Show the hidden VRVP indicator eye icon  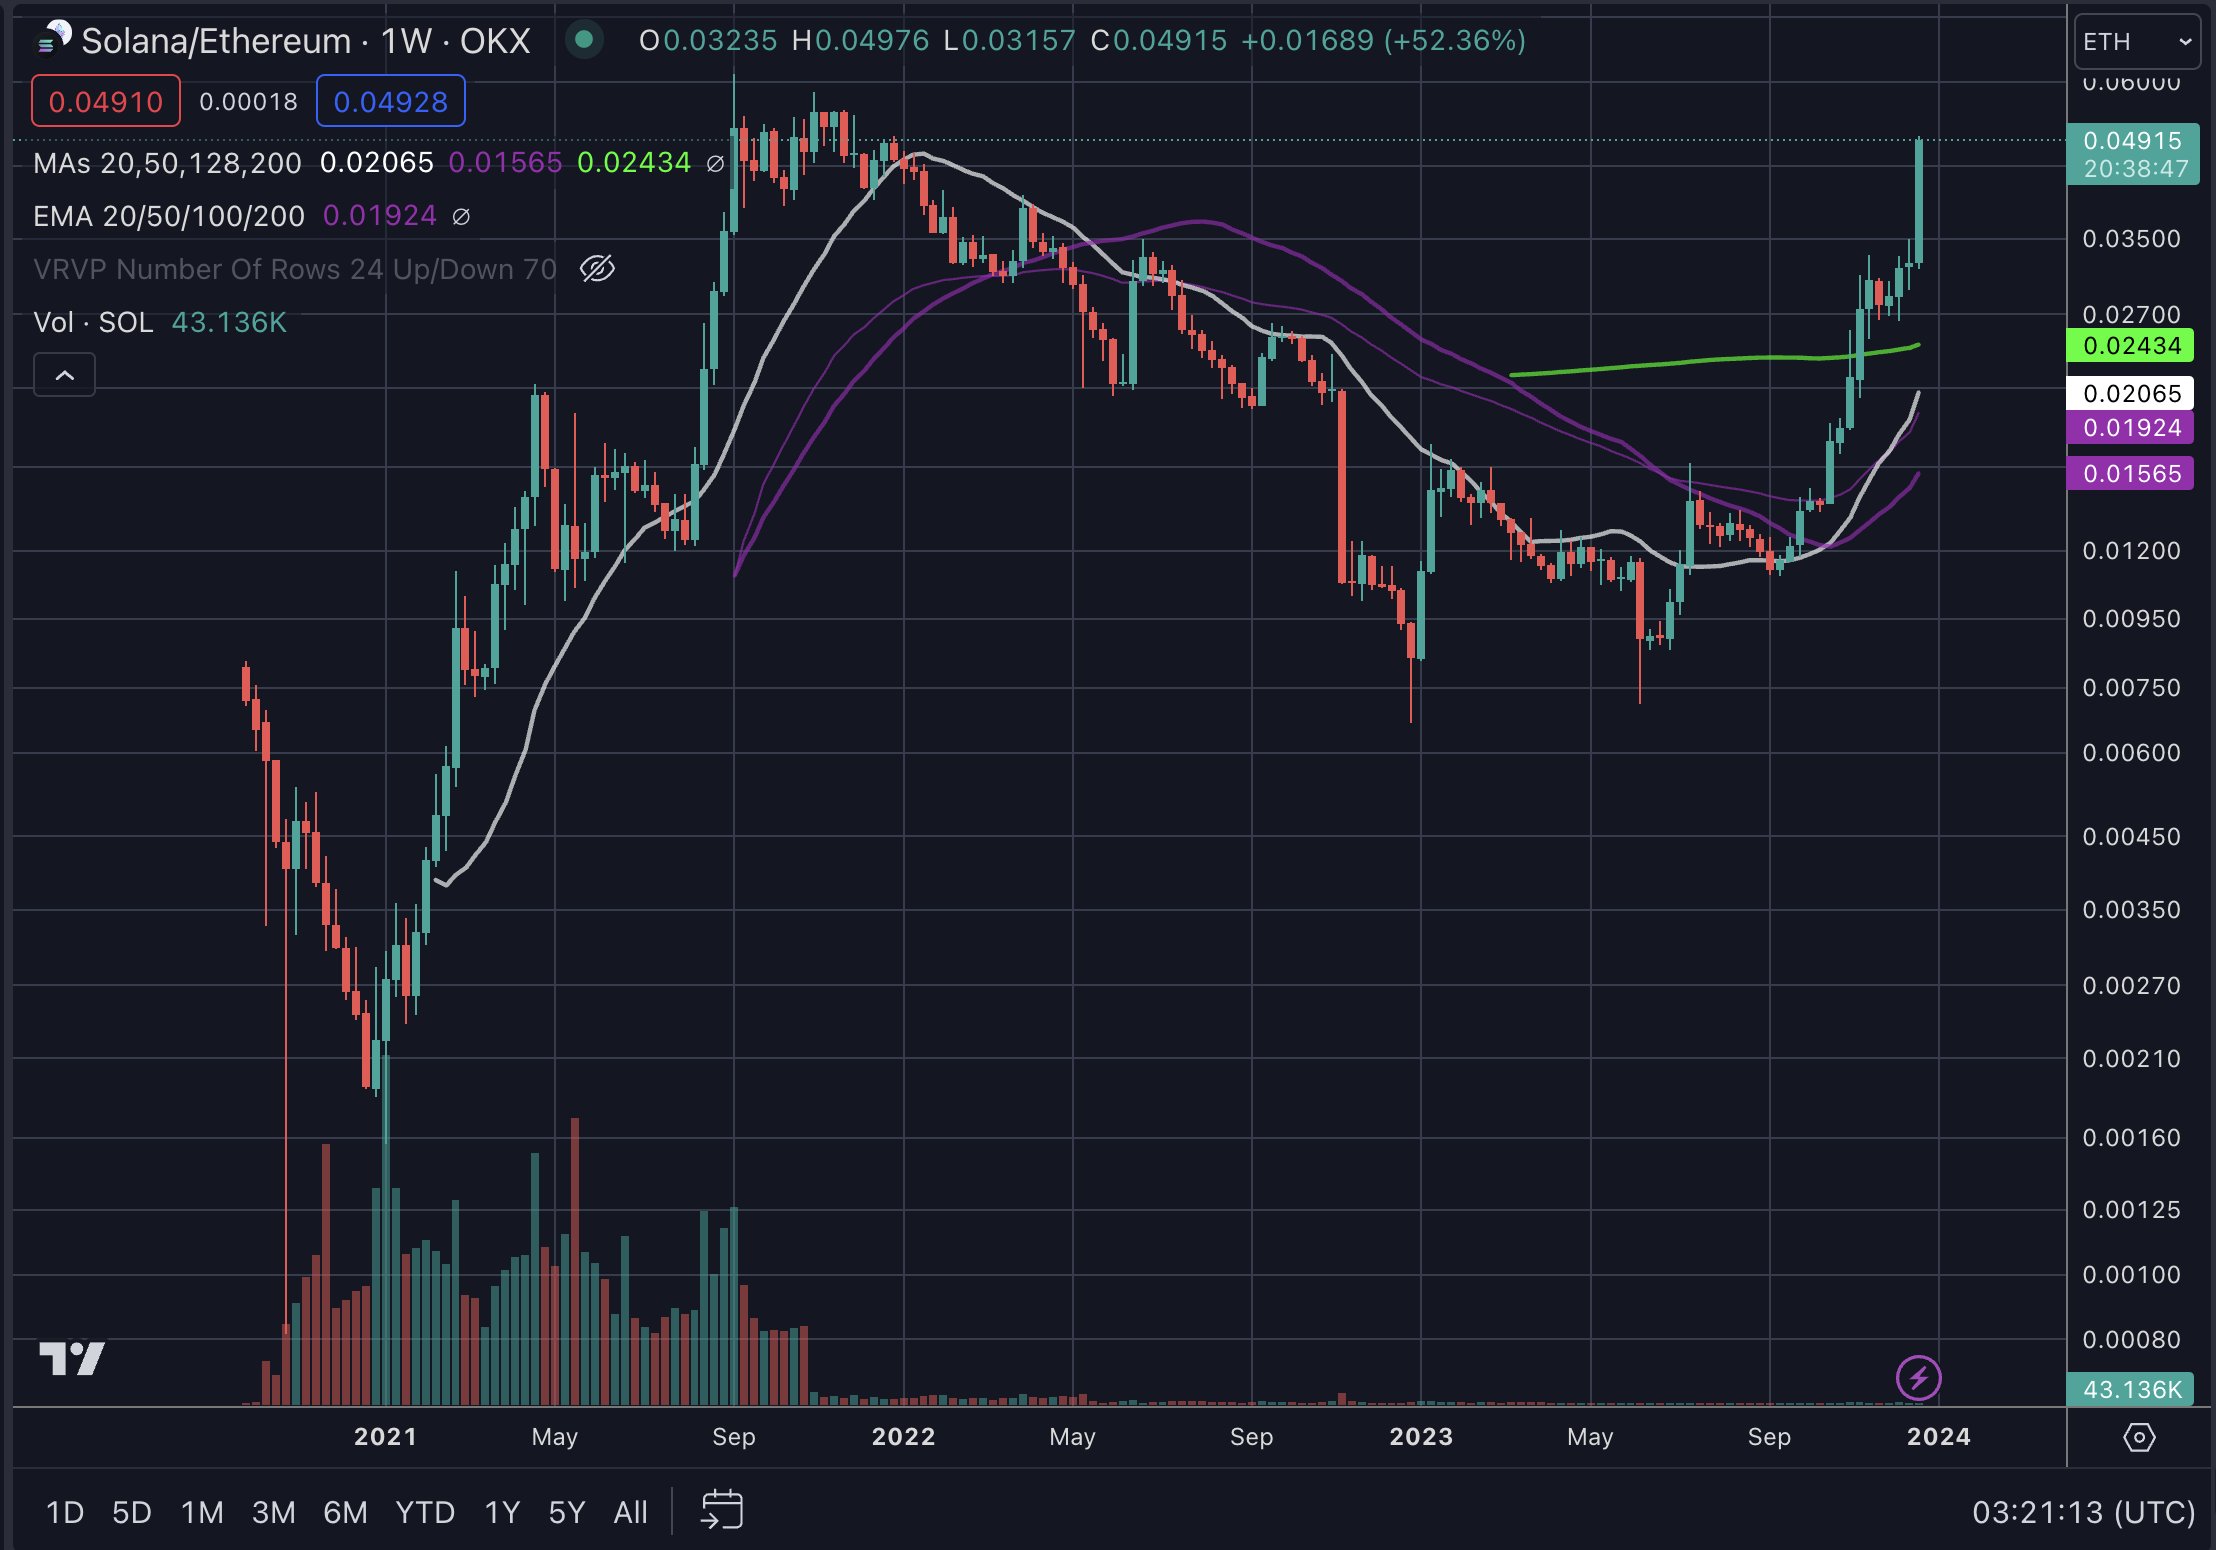(597, 269)
